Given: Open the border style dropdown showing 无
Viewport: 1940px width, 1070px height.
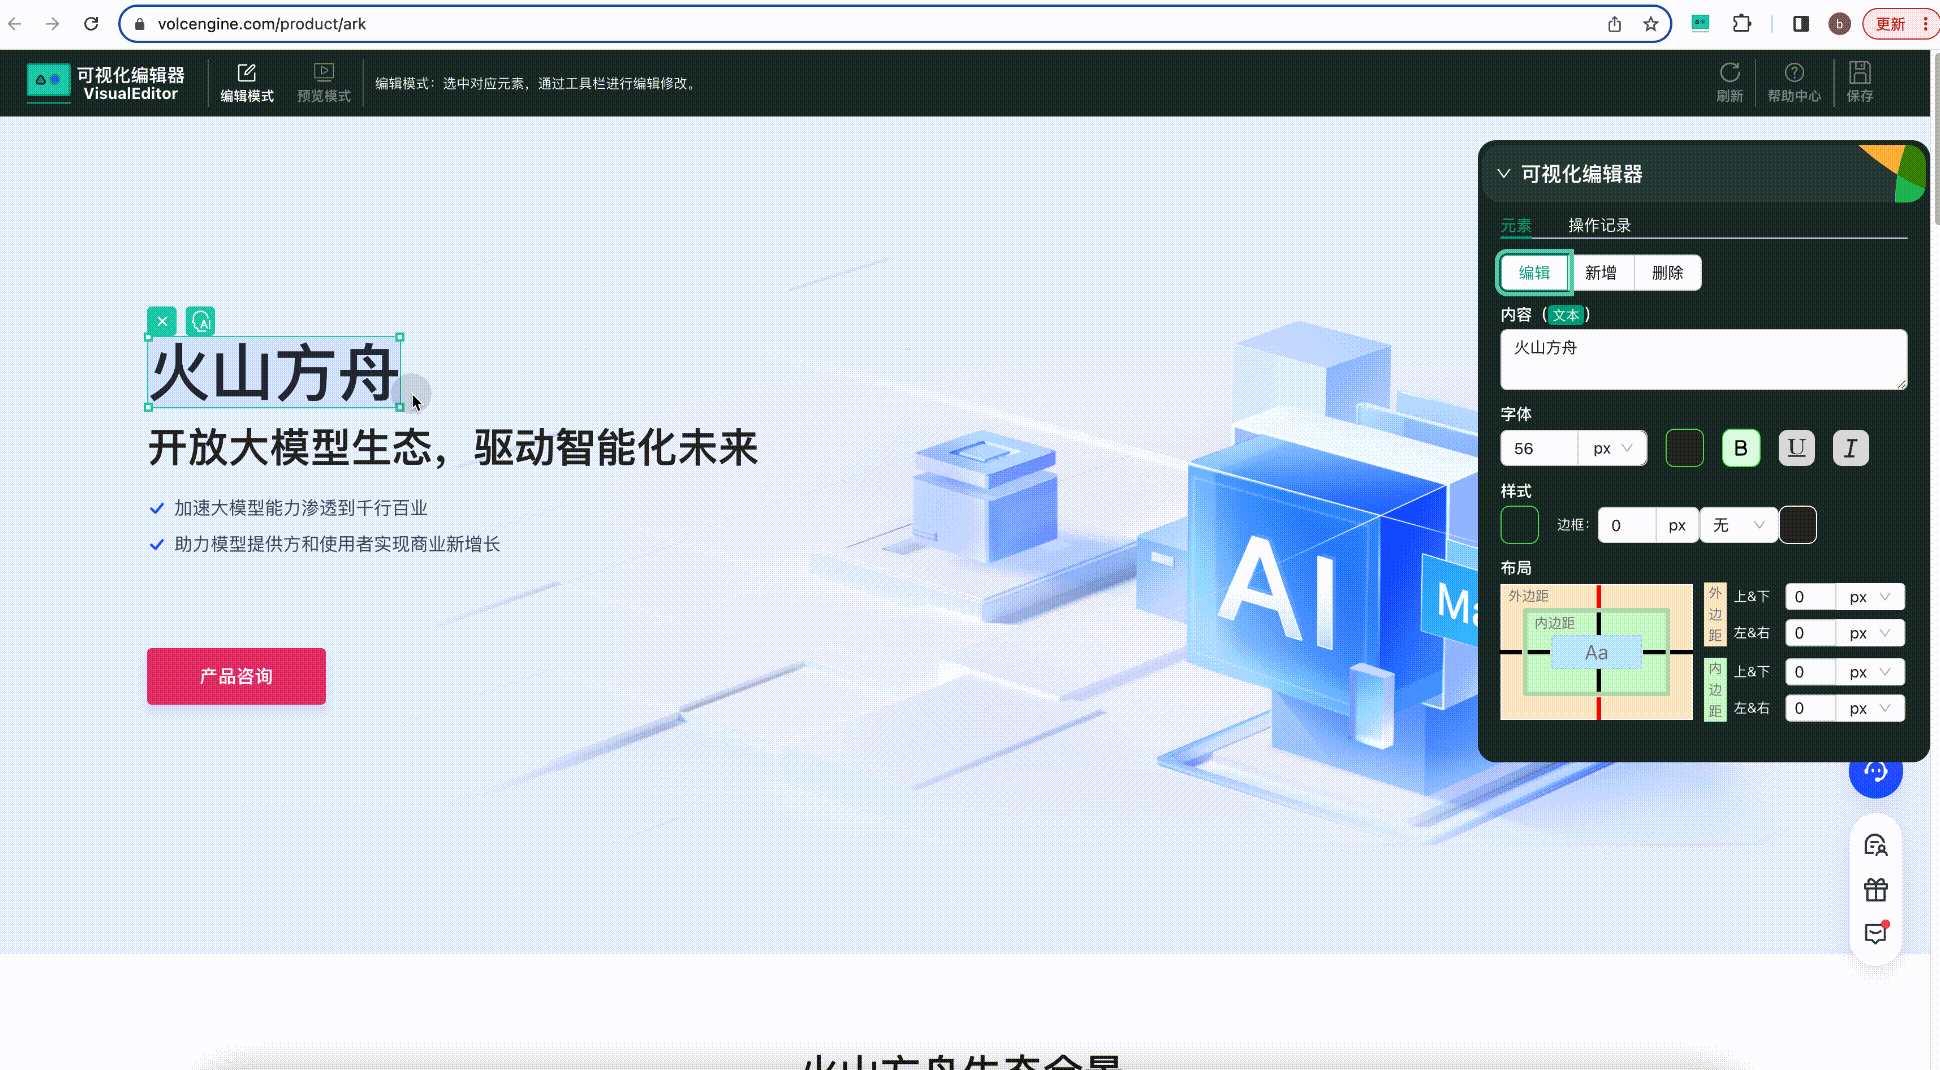Looking at the screenshot, I should click(1739, 525).
